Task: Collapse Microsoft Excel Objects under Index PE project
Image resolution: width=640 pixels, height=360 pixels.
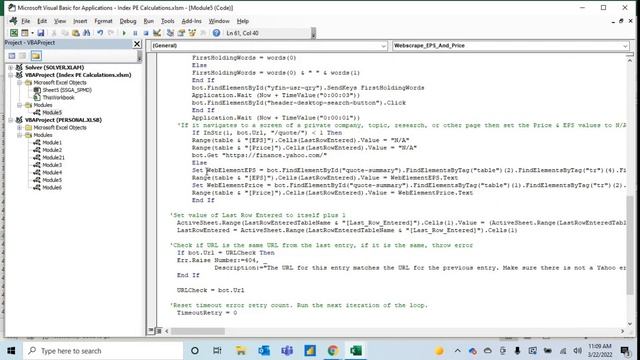Action: tap(19, 82)
